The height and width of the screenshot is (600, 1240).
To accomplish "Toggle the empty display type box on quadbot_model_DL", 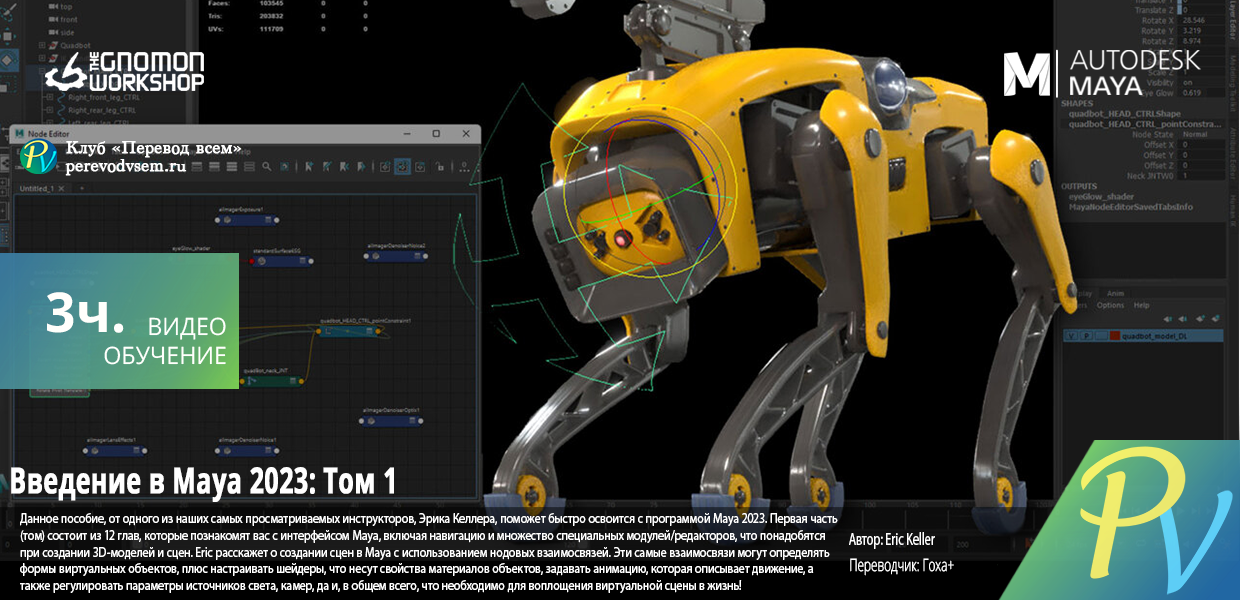I will pyautogui.click(x=1101, y=336).
